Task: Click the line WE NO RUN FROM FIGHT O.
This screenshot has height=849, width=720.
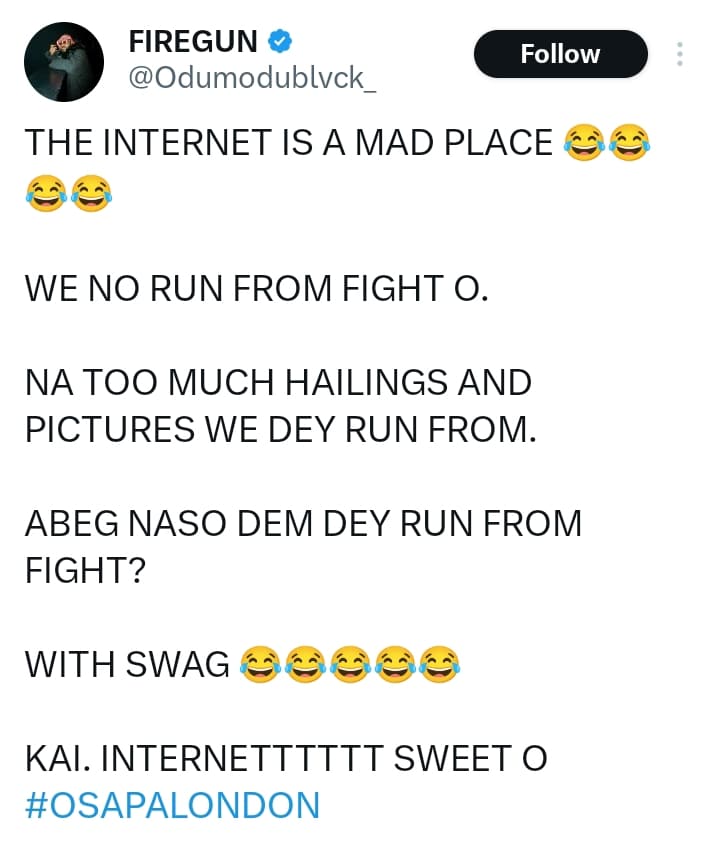Action: pyautogui.click(x=257, y=288)
